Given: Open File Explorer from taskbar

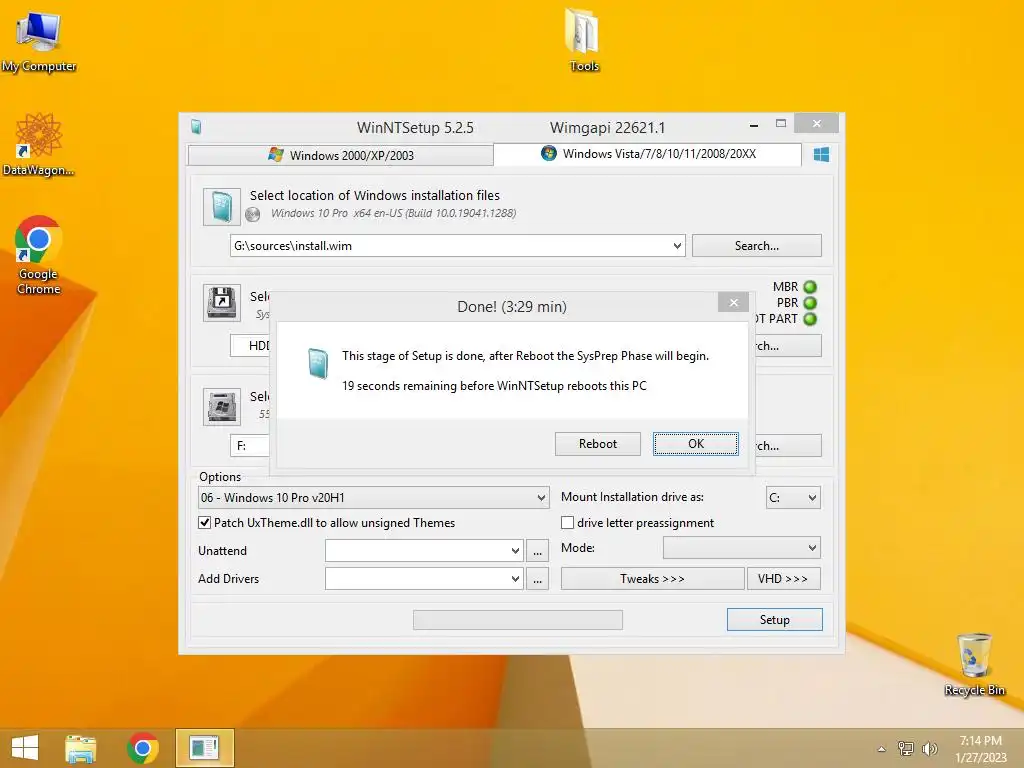Looking at the screenshot, I should pos(81,748).
